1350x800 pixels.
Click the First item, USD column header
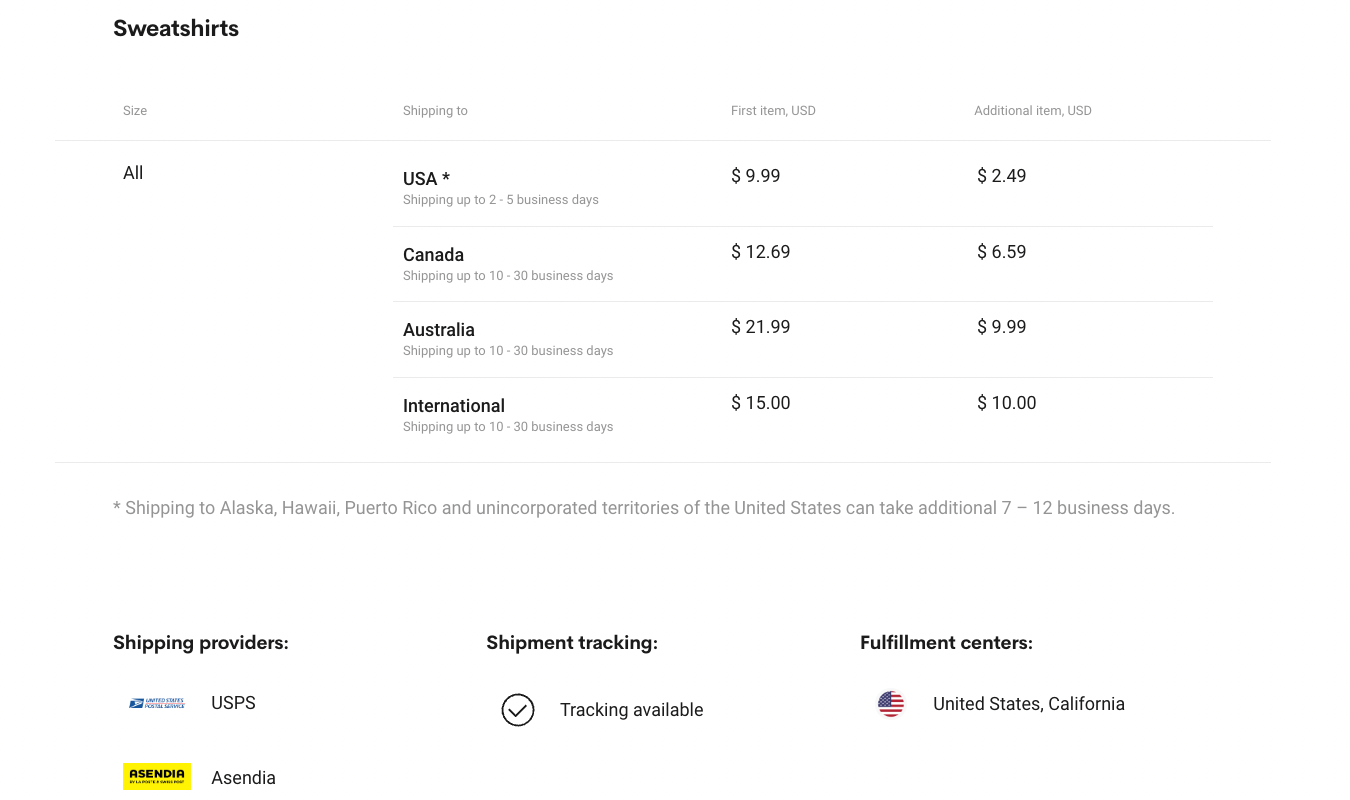773,110
